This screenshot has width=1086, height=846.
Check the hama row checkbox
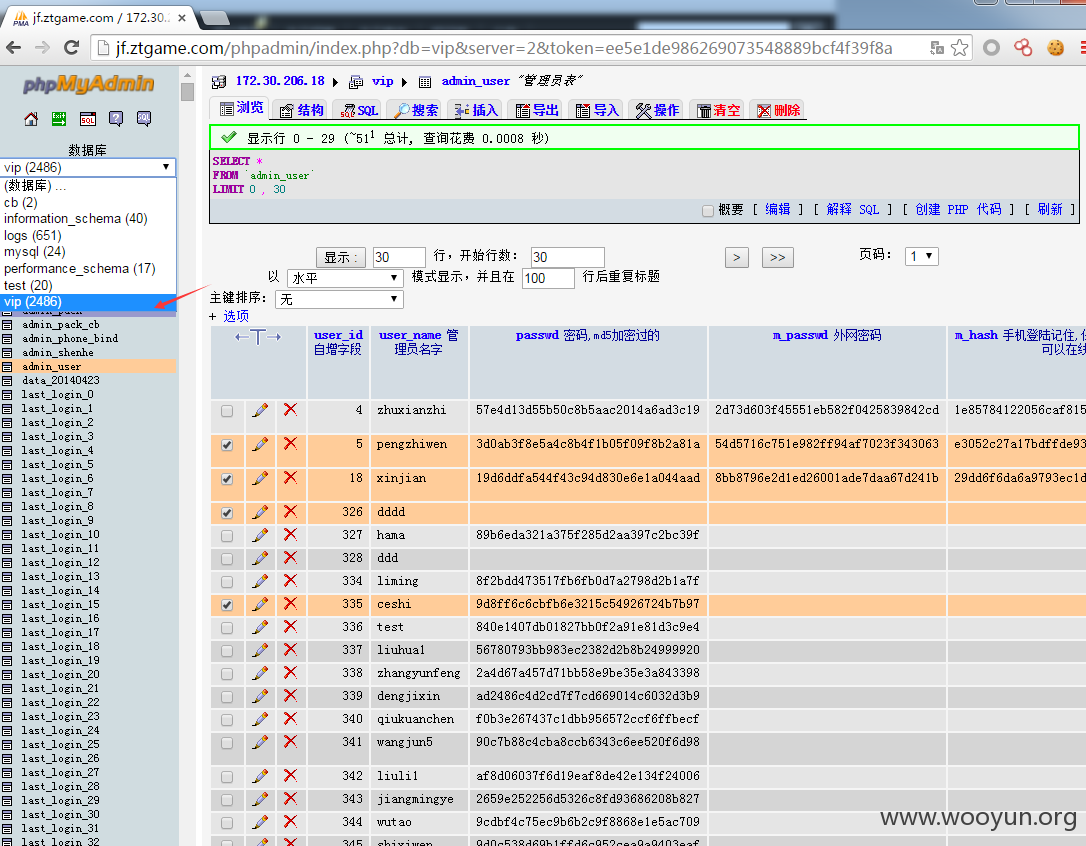226,536
